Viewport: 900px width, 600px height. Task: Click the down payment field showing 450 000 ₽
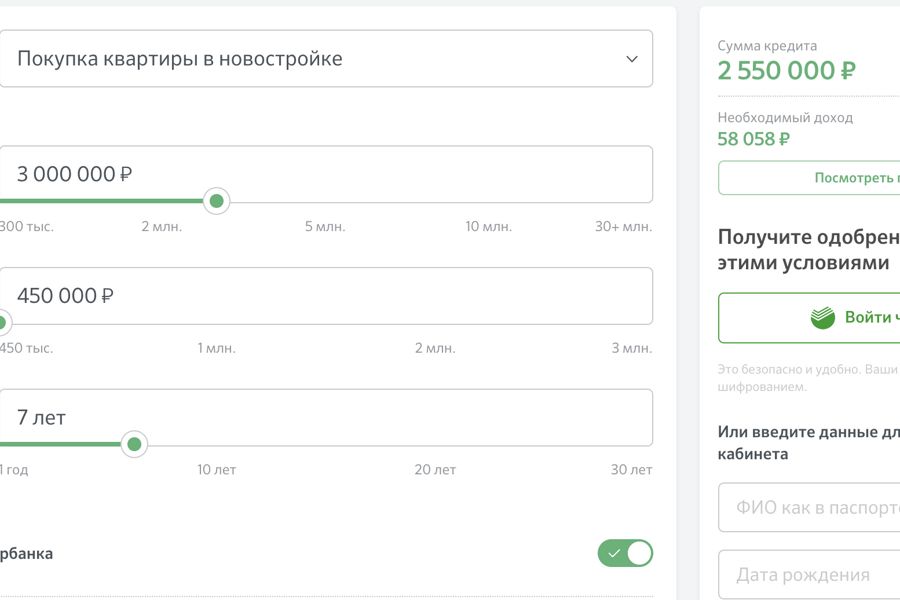click(x=325, y=296)
